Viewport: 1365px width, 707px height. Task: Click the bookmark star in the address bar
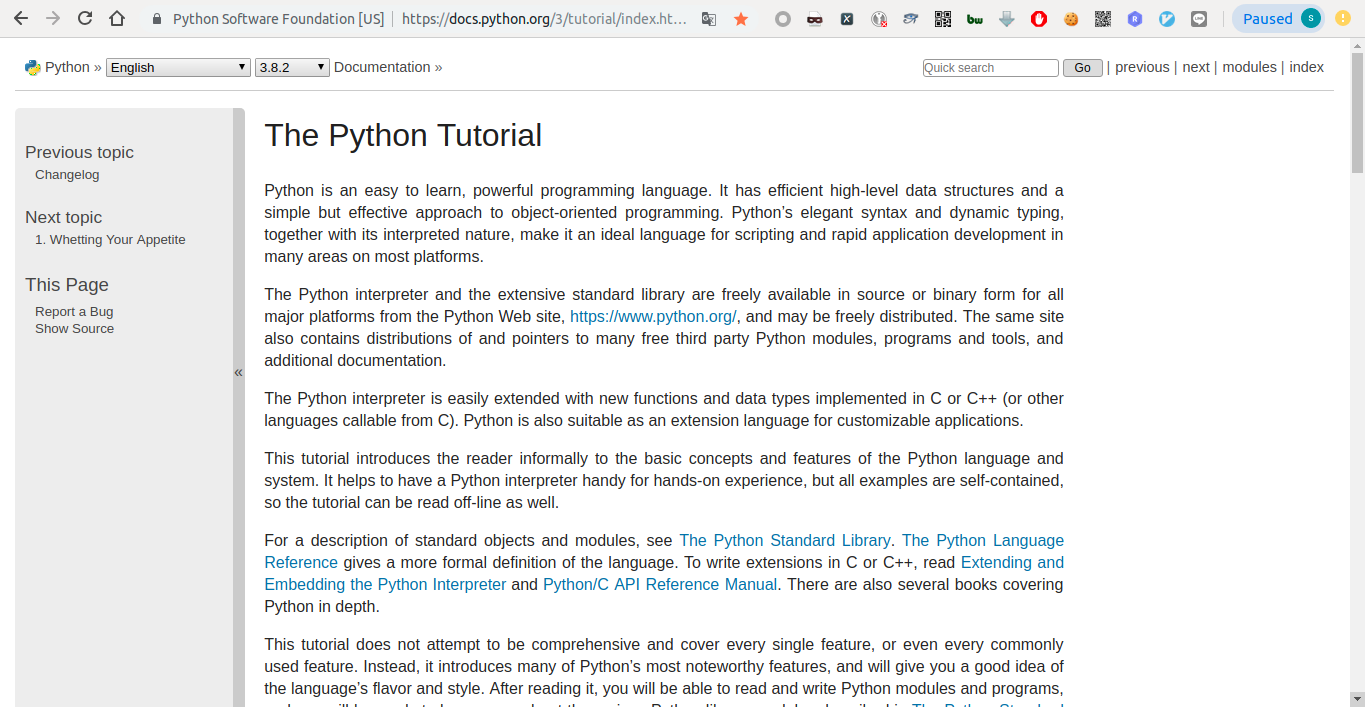[740, 18]
